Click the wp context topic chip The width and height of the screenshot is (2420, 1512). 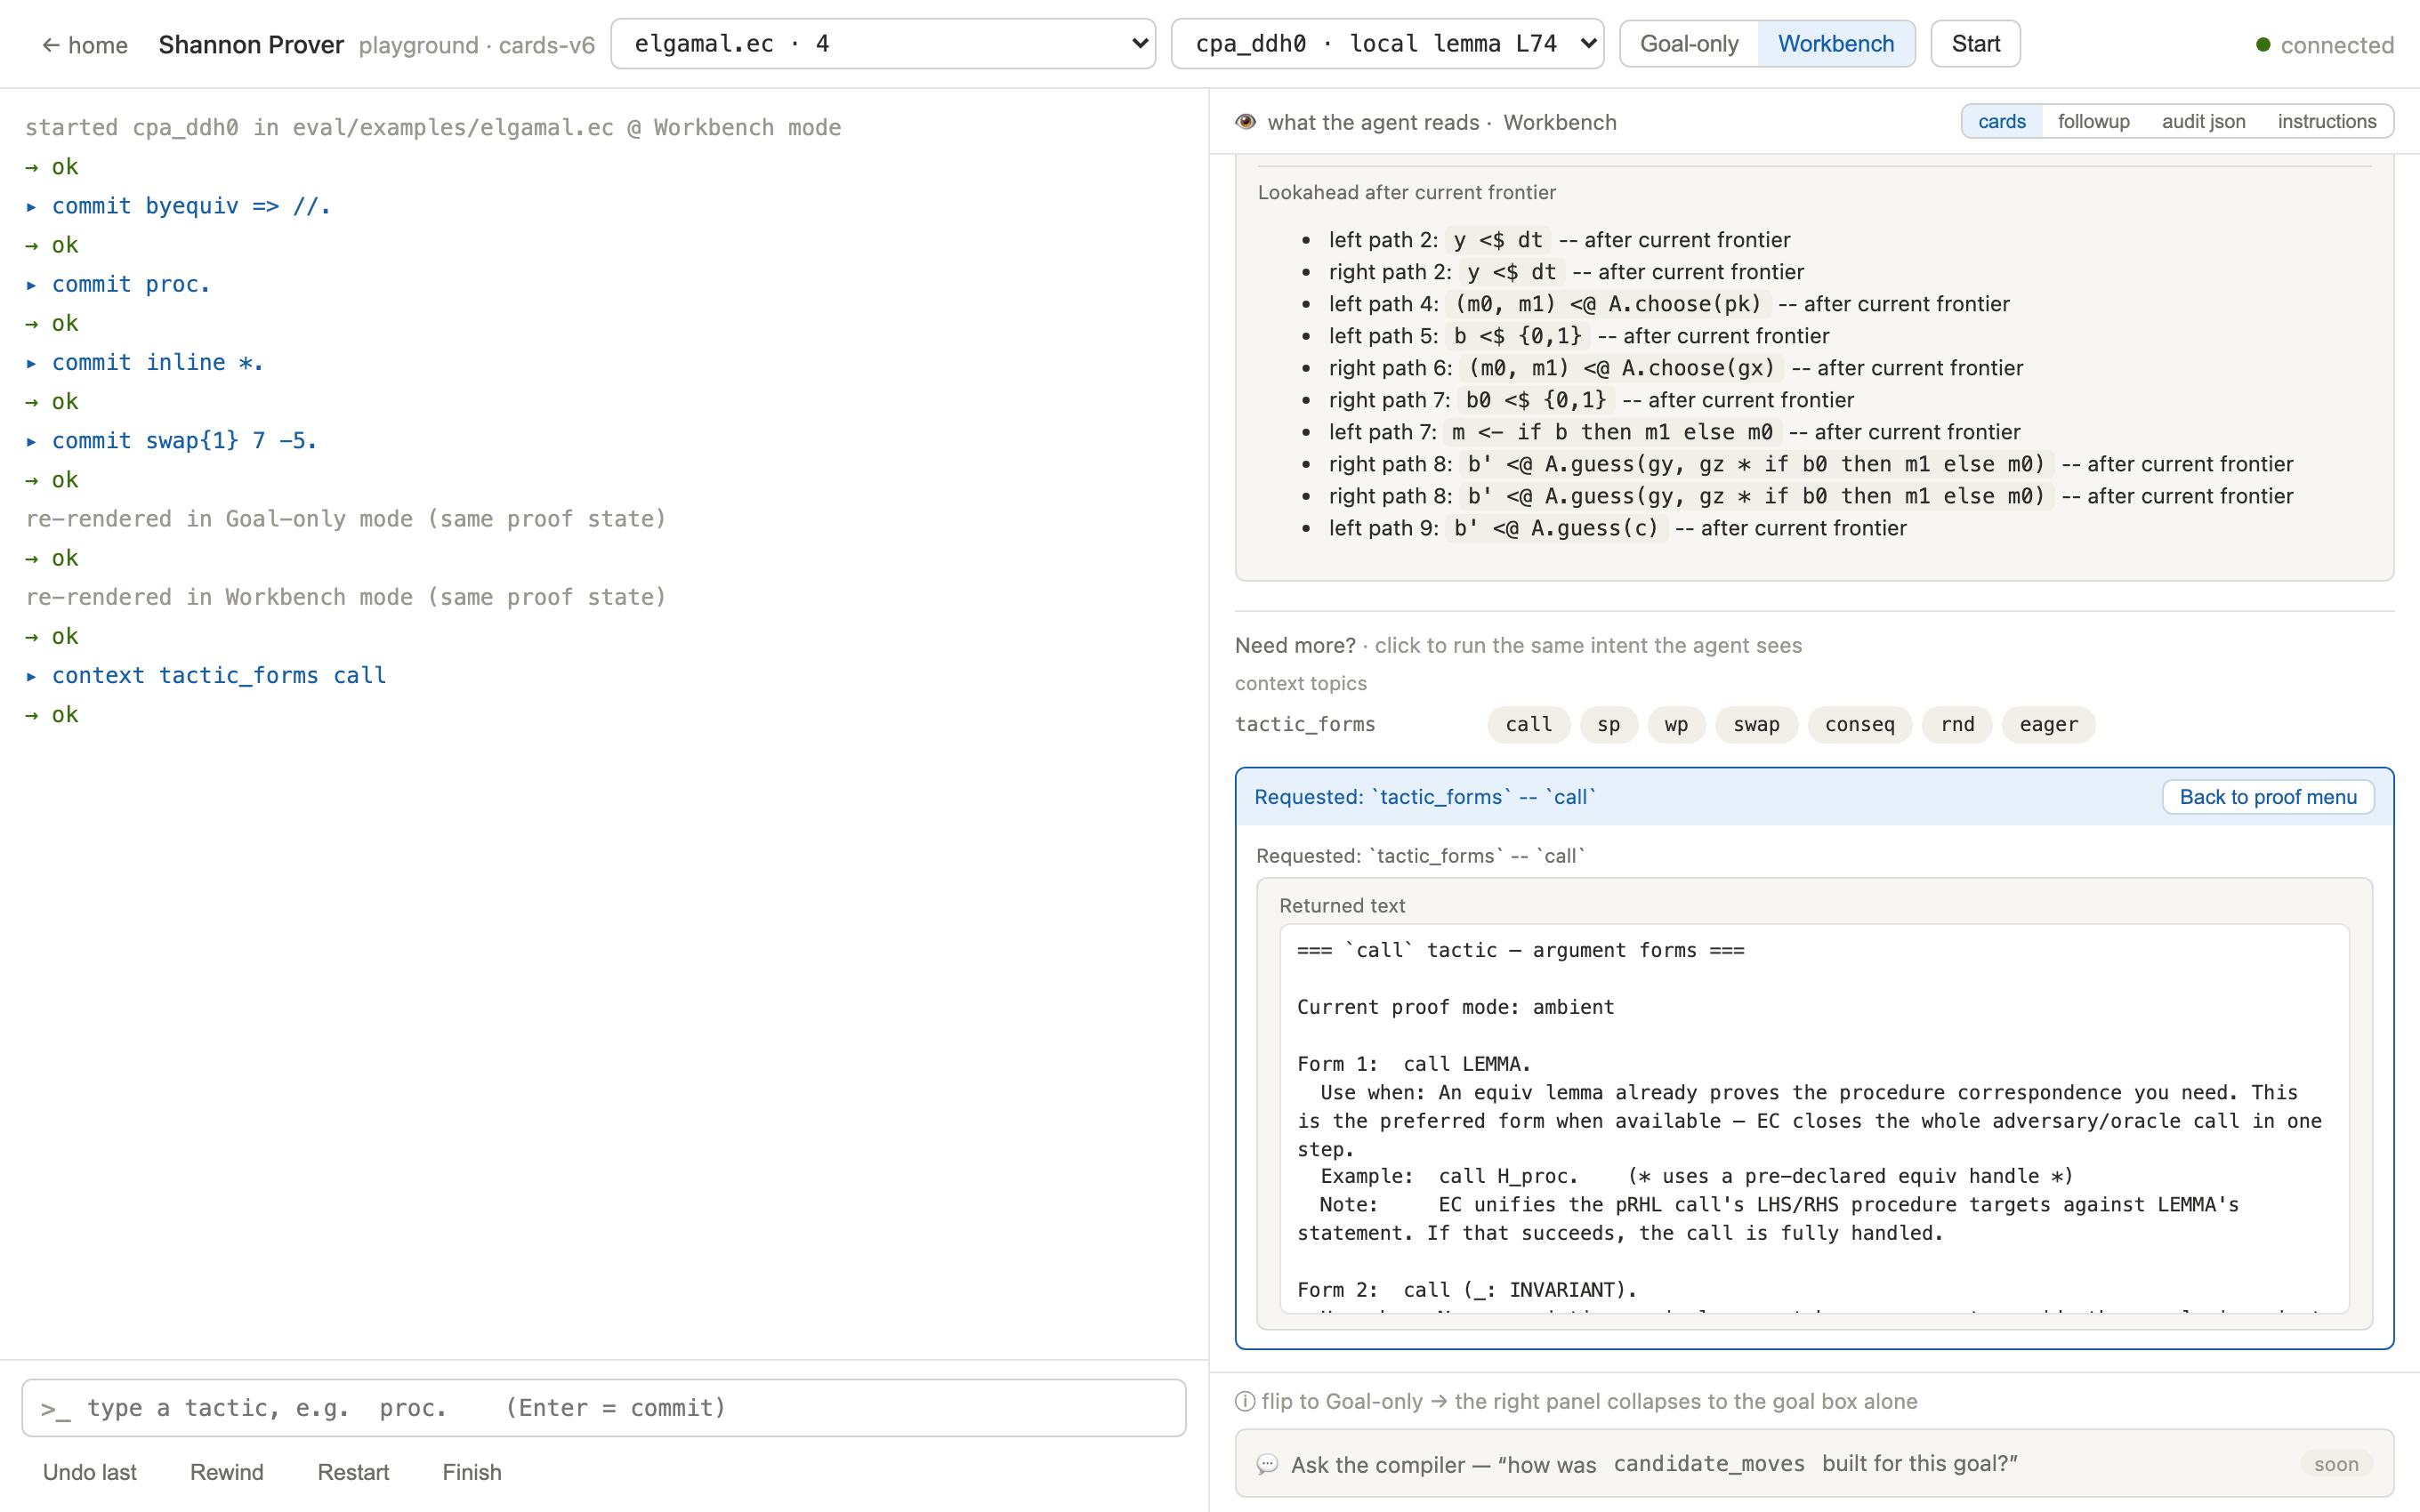point(1676,724)
